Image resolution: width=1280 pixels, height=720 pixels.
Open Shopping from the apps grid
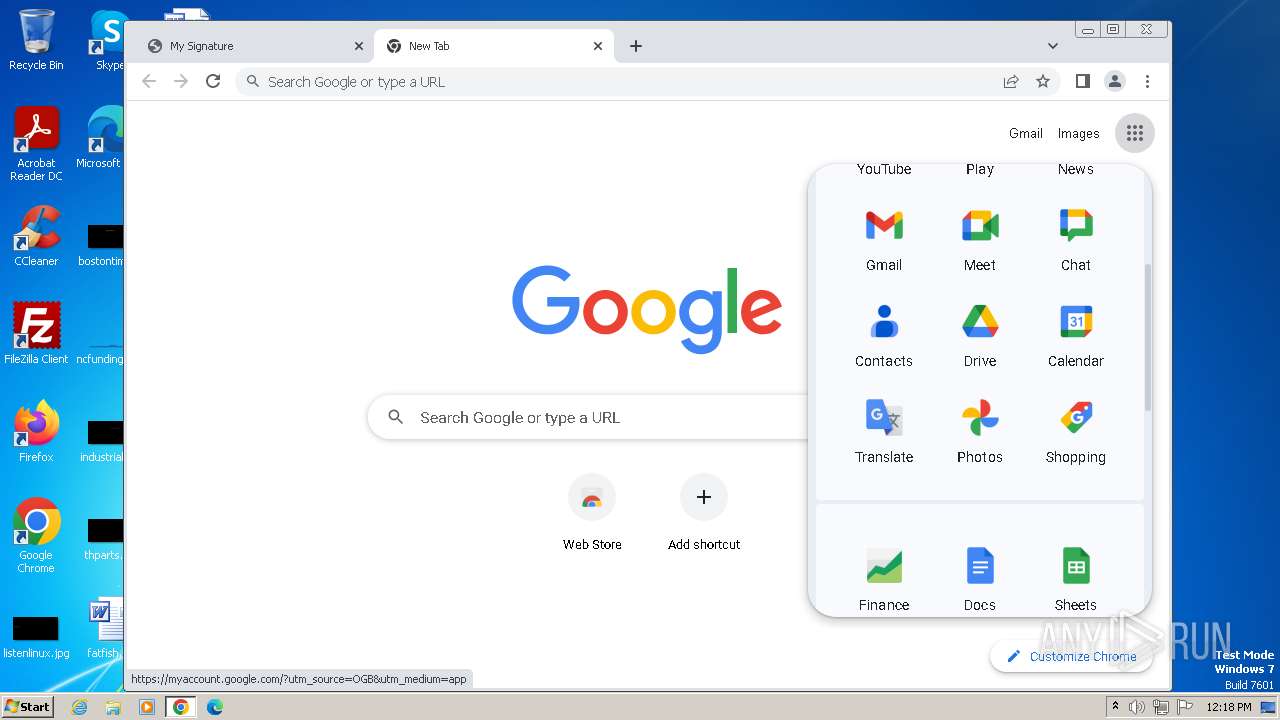[x=1076, y=432]
